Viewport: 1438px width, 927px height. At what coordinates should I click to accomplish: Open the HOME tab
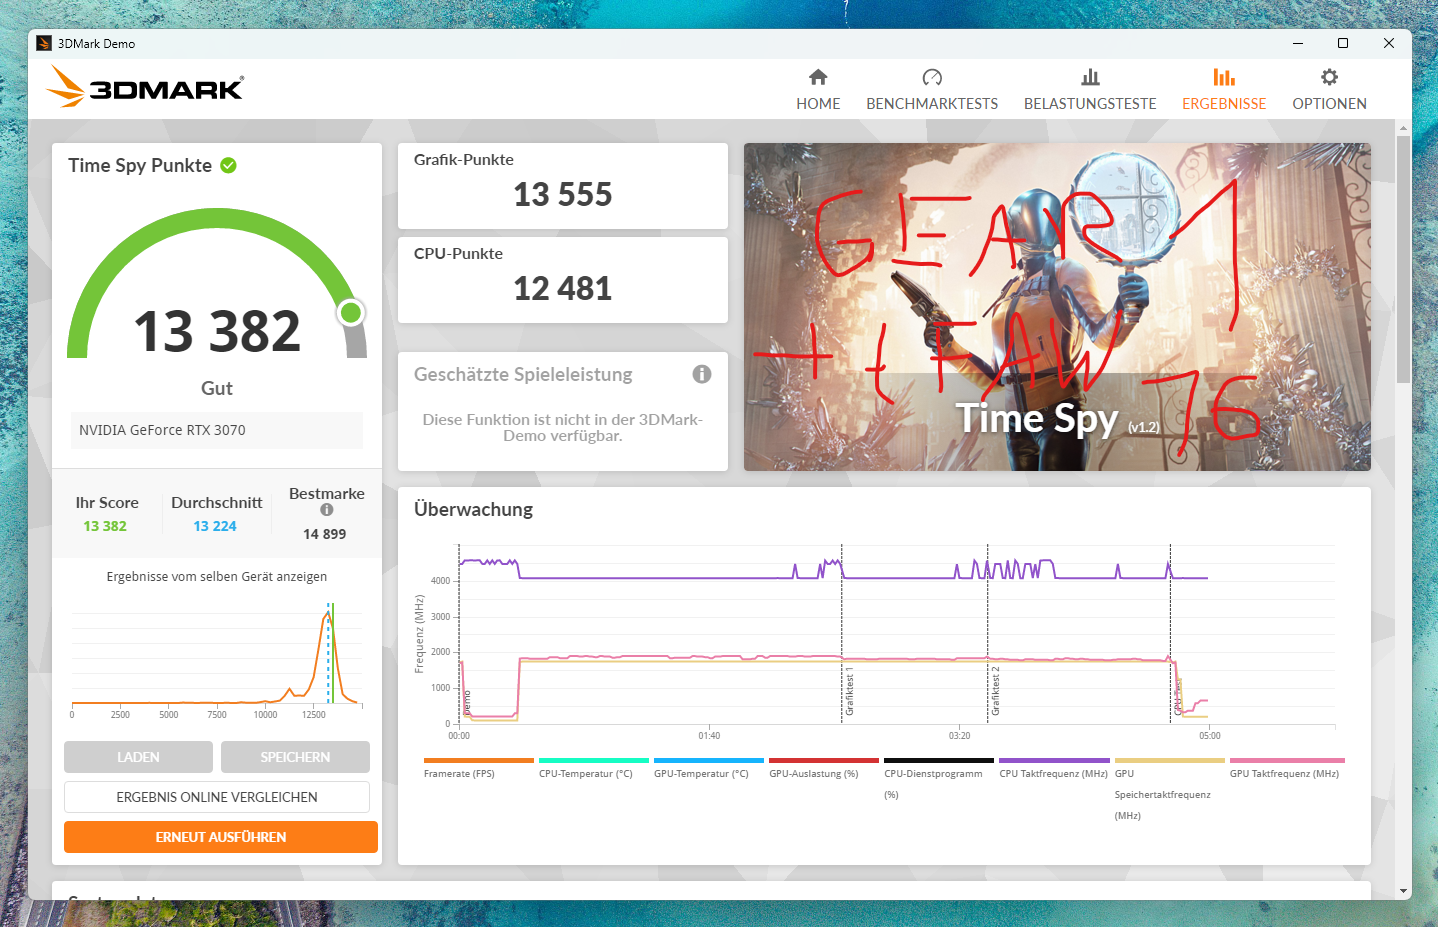tap(818, 90)
